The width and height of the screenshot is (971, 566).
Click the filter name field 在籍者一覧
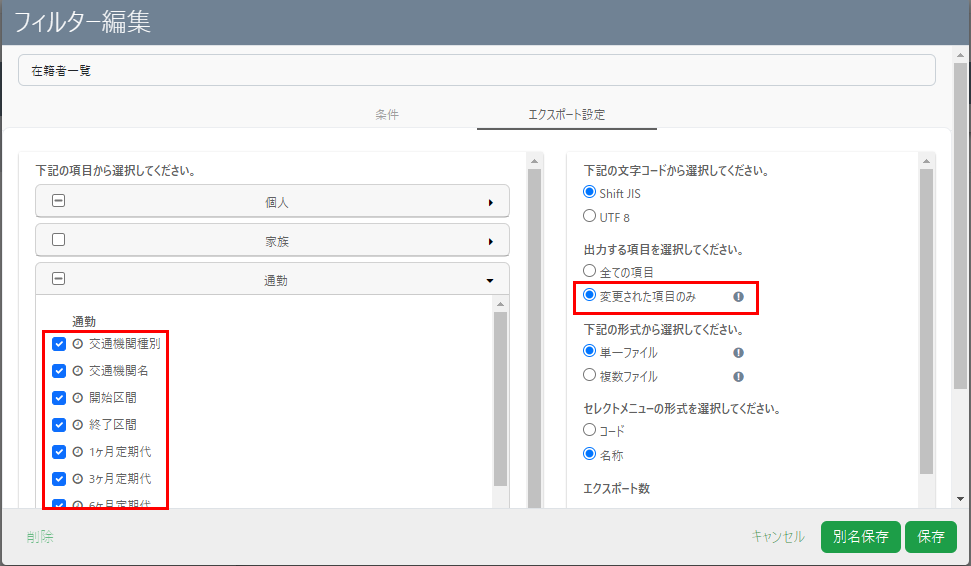(x=476, y=71)
